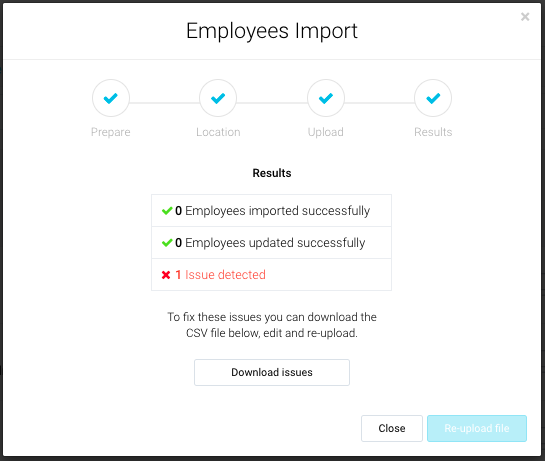Screen dimensions: 545x461
Task: Download issues CSV file
Action: 272,372
